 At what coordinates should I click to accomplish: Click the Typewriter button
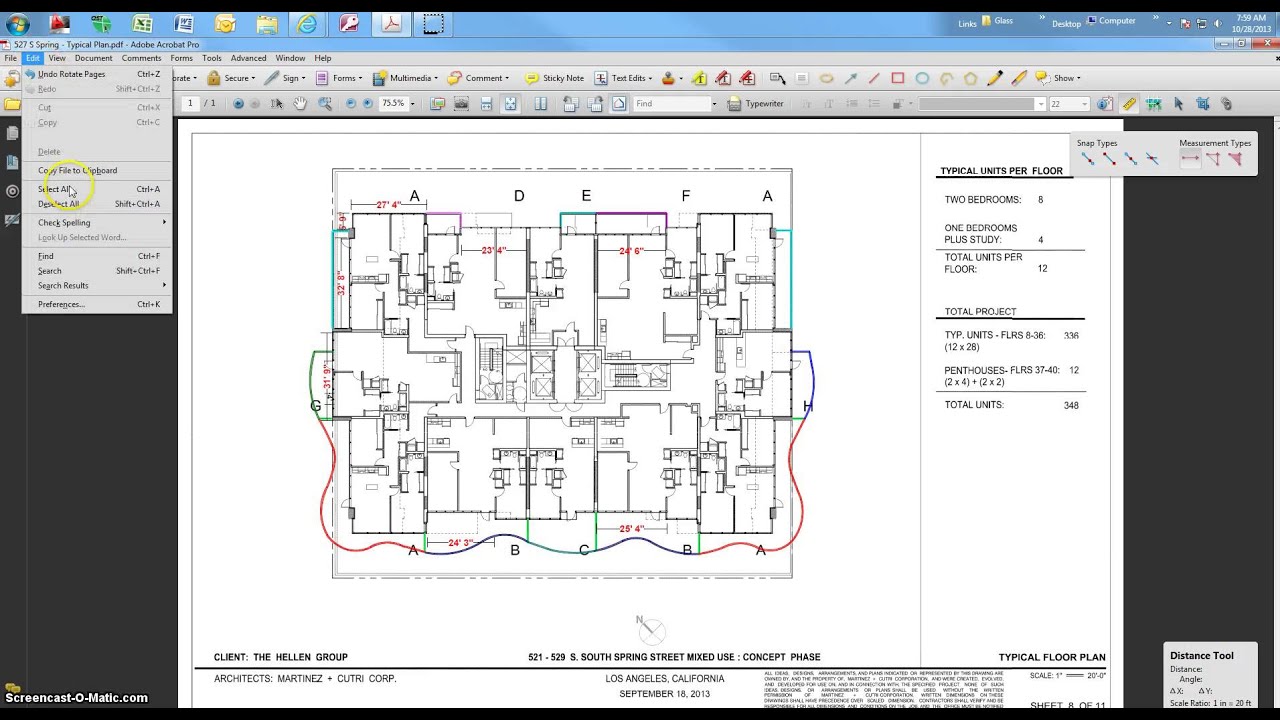pos(757,104)
